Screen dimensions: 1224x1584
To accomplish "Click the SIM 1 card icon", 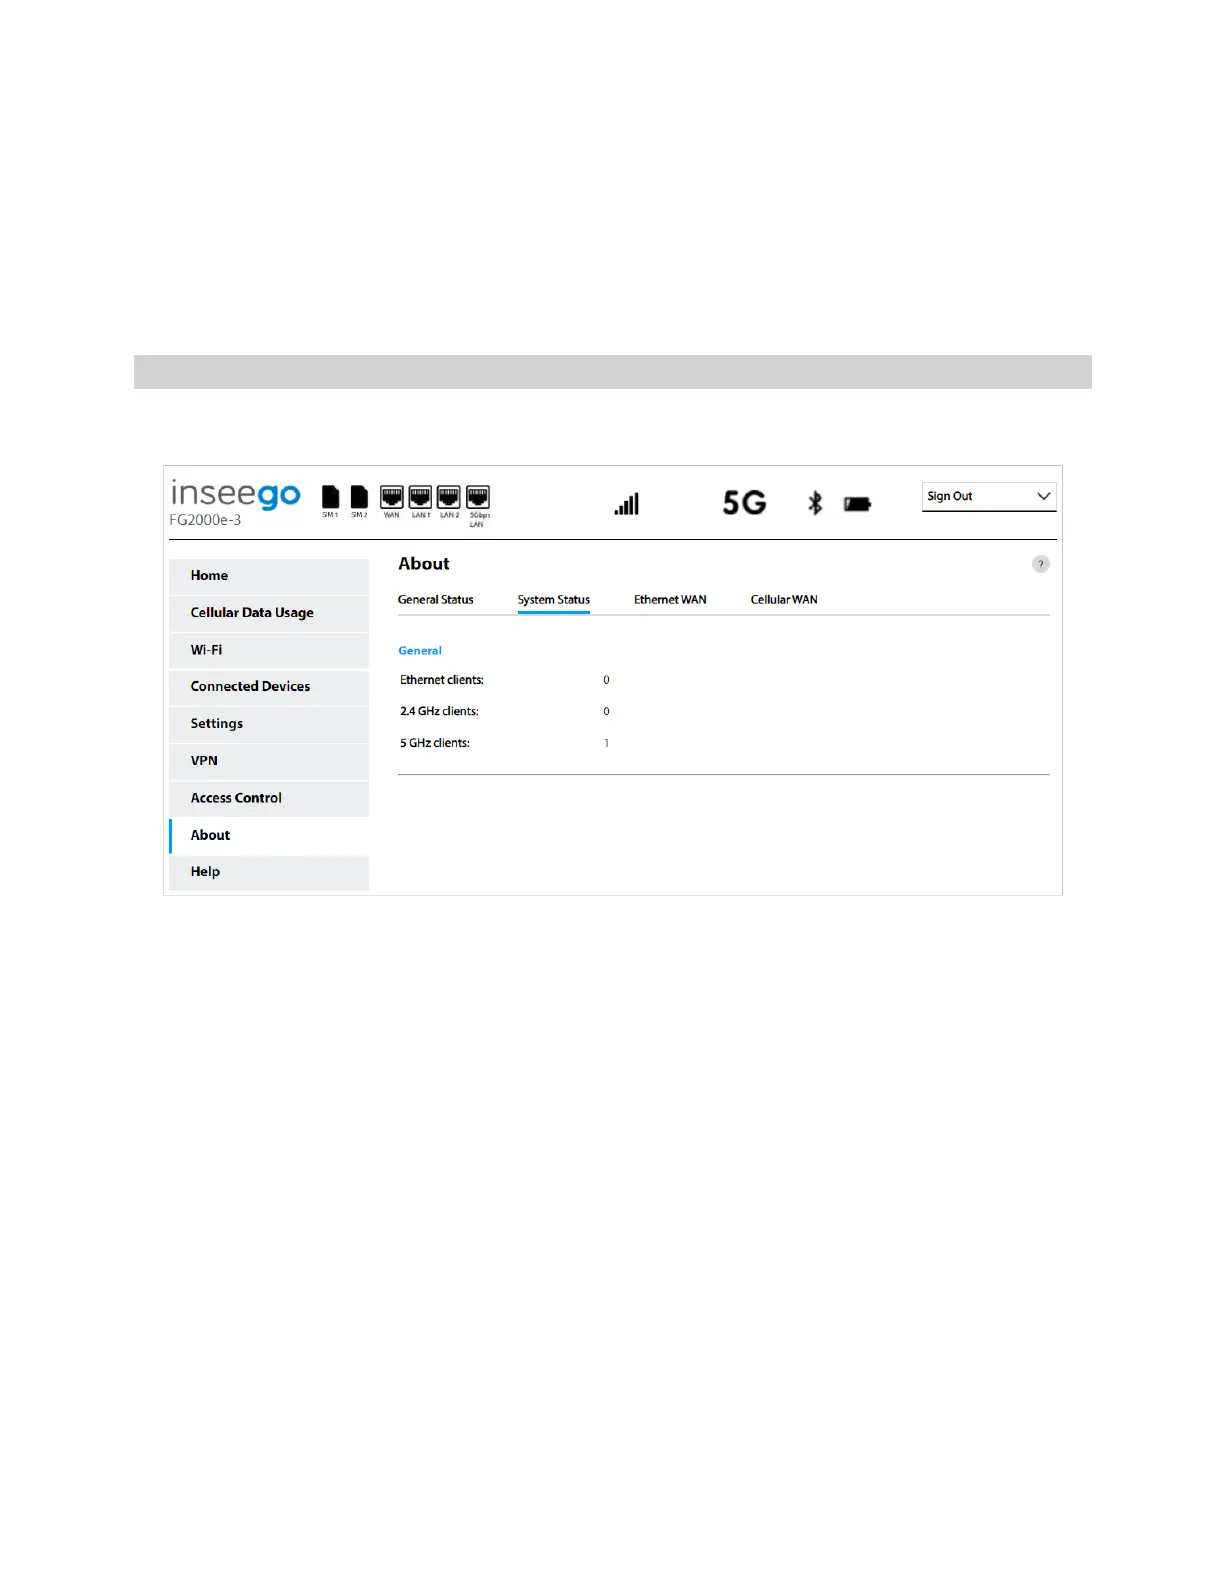I will 330,497.
